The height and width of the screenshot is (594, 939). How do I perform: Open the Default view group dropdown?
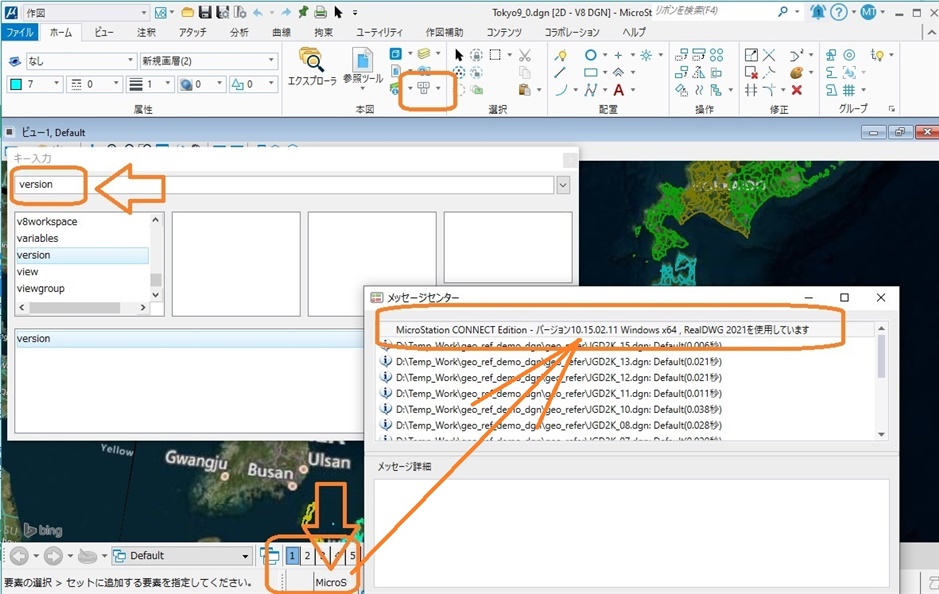182,556
